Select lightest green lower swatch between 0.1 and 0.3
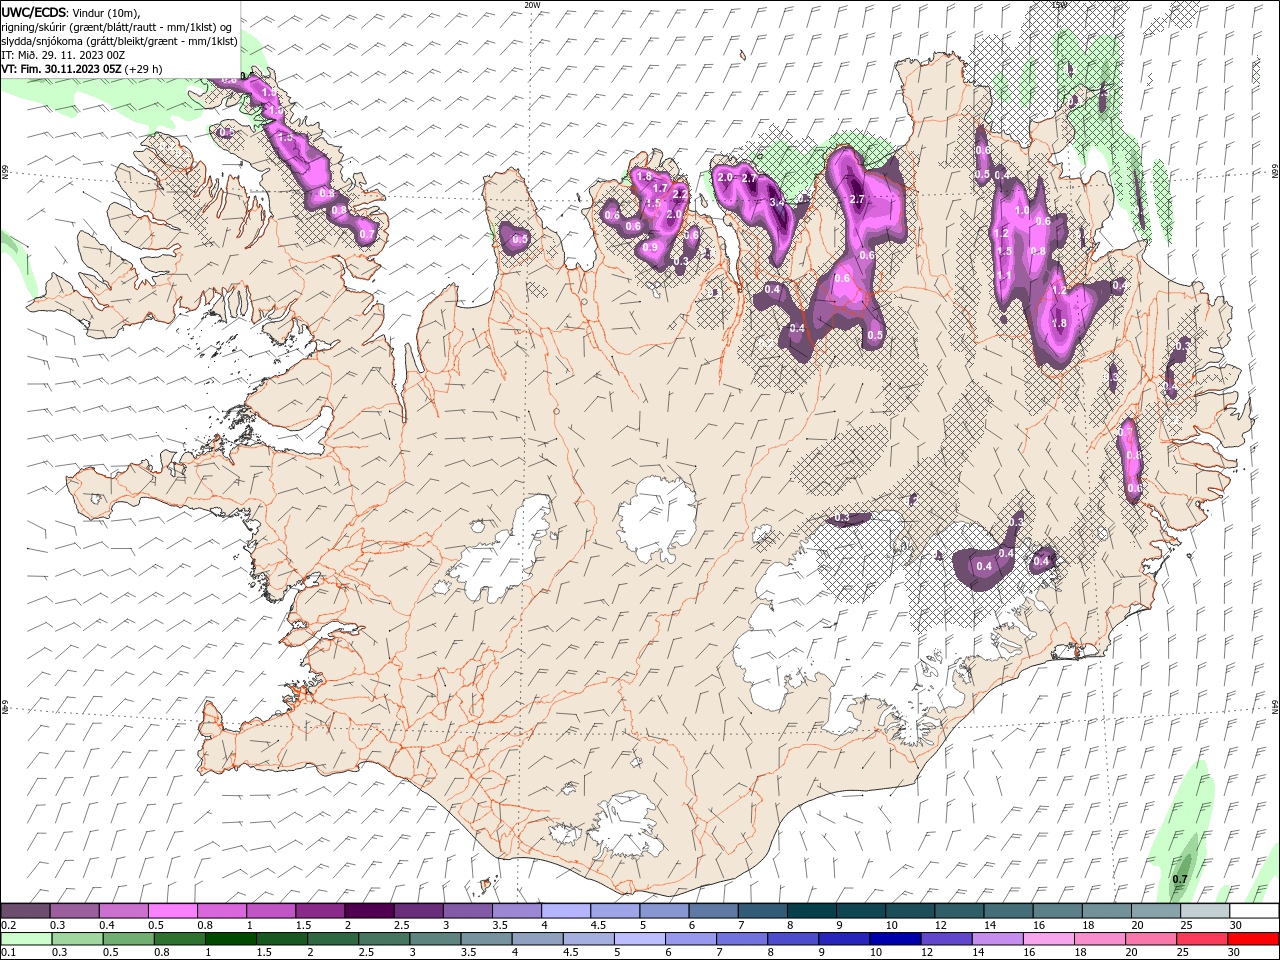The height and width of the screenshot is (960, 1280). (26, 939)
